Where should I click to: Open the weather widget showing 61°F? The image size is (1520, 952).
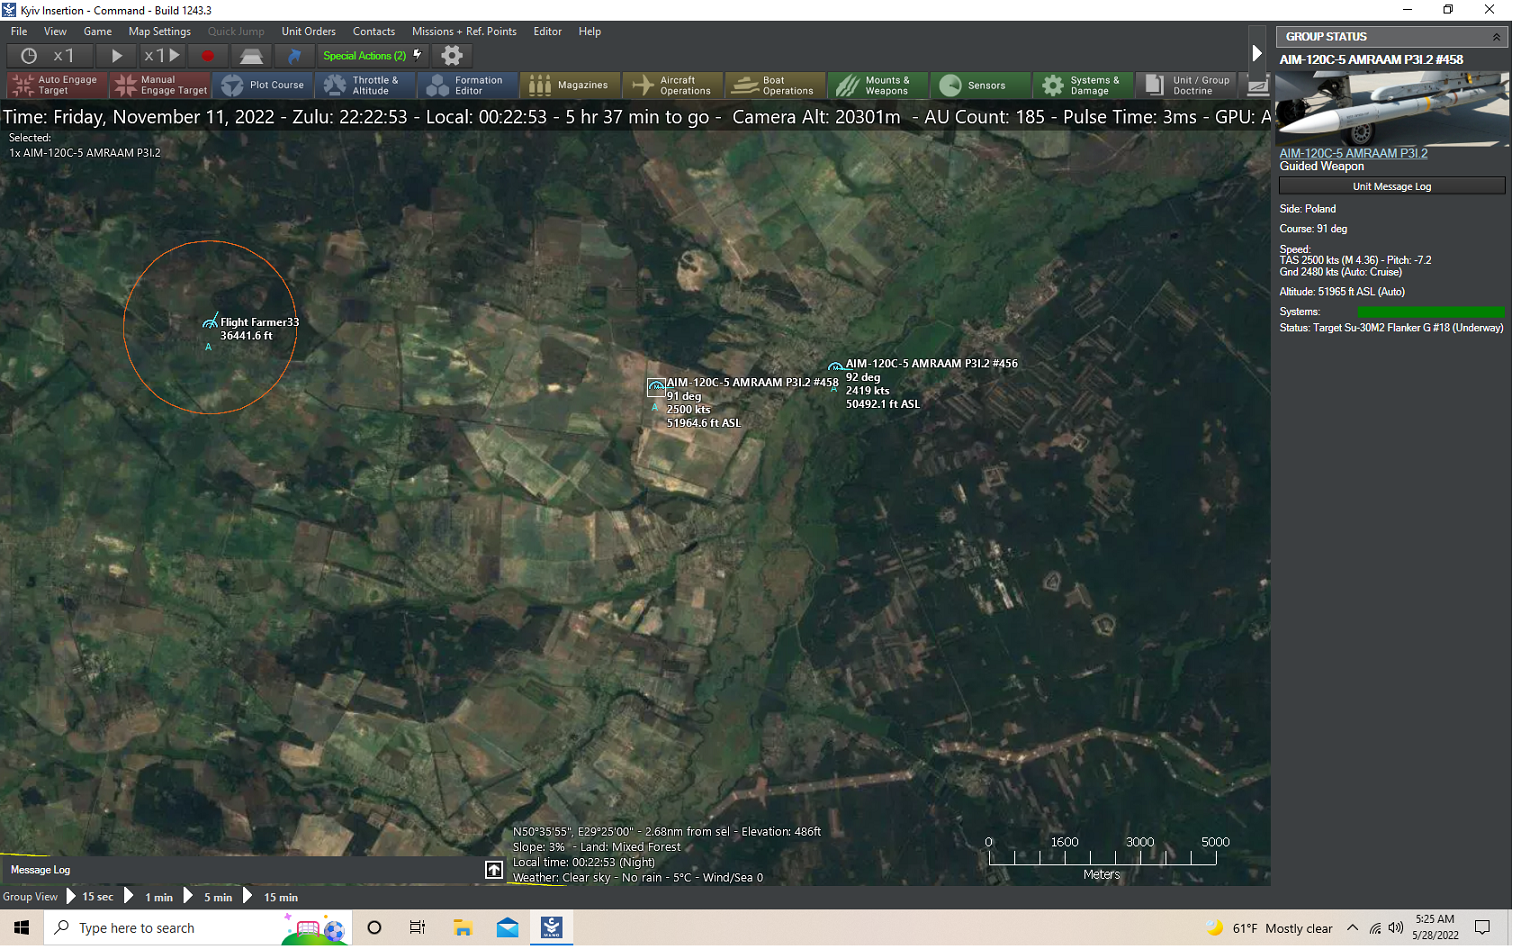pyautogui.click(x=1269, y=928)
